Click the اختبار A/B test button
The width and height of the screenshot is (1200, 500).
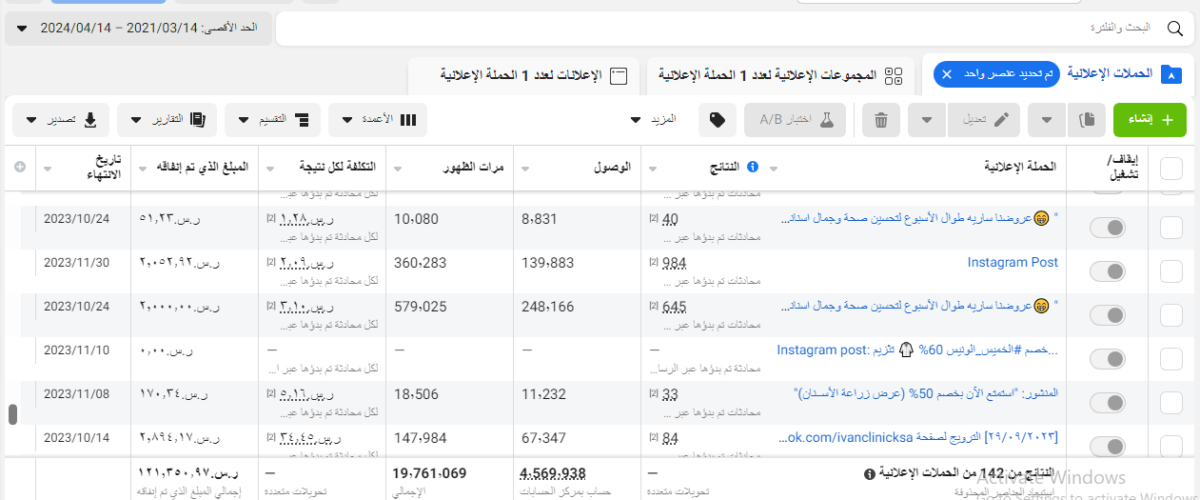(x=795, y=120)
